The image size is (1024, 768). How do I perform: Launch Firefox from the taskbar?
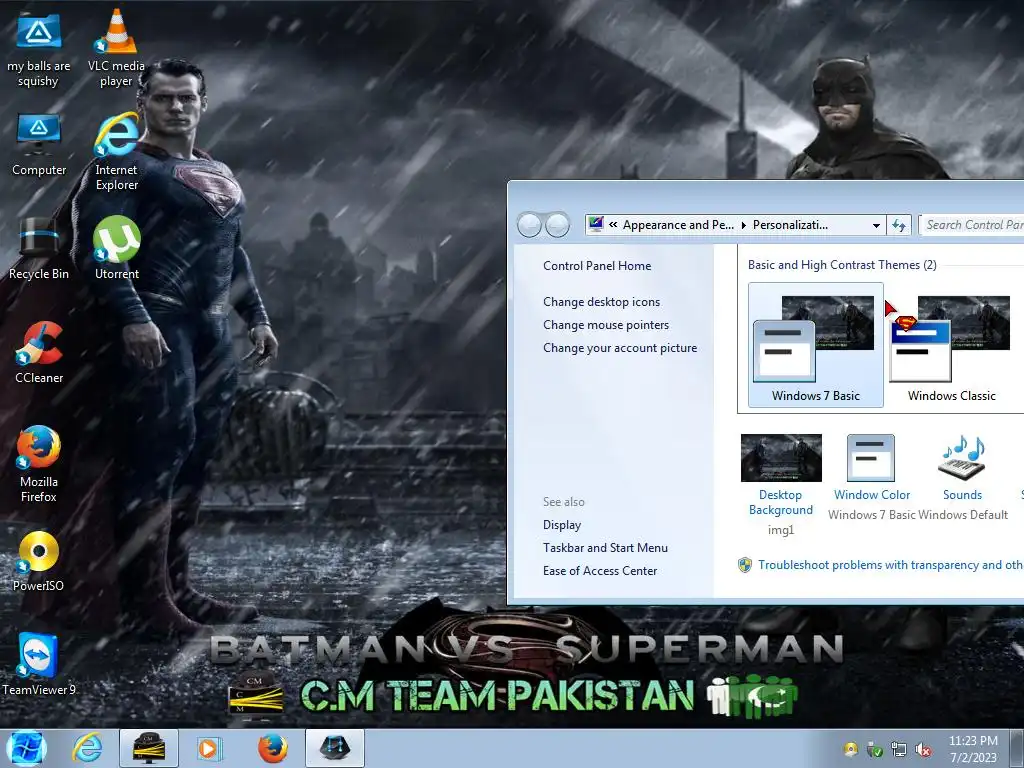point(272,748)
